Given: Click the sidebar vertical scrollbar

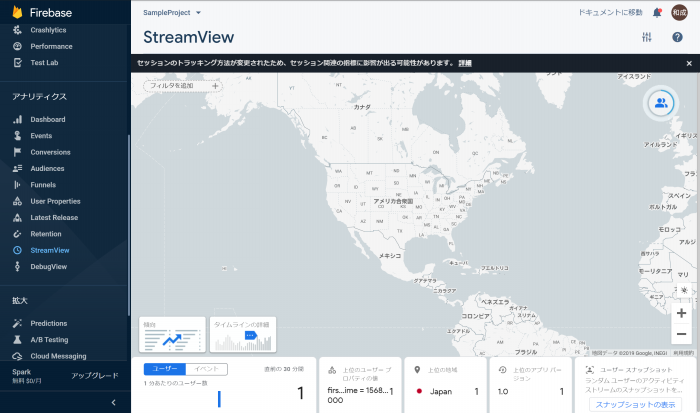Looking at the screenshot, I should [x=129, y=225].
